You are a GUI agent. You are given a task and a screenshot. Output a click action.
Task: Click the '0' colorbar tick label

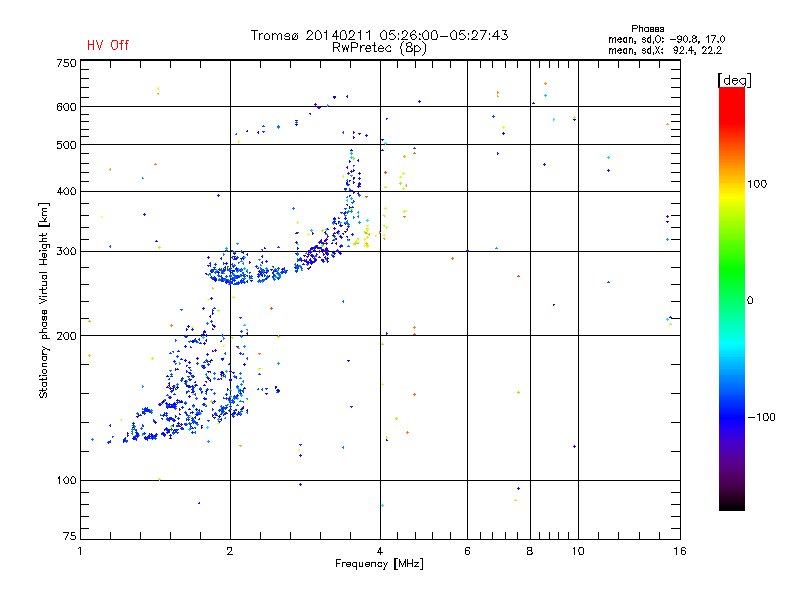click(750, 300)
